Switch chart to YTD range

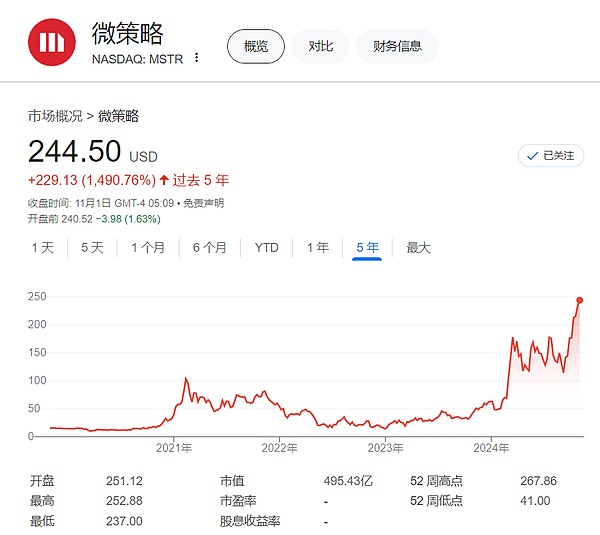click(x=266, y=248)
